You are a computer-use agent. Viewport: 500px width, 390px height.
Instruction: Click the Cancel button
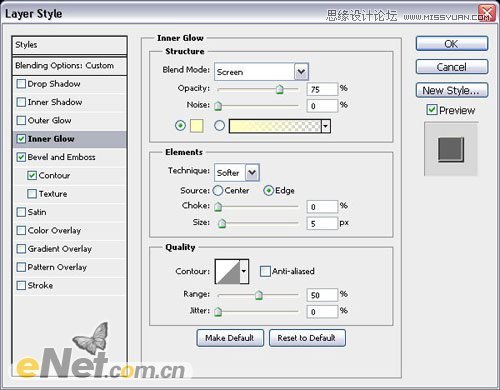pyautogui.click(x=452, y=67)
